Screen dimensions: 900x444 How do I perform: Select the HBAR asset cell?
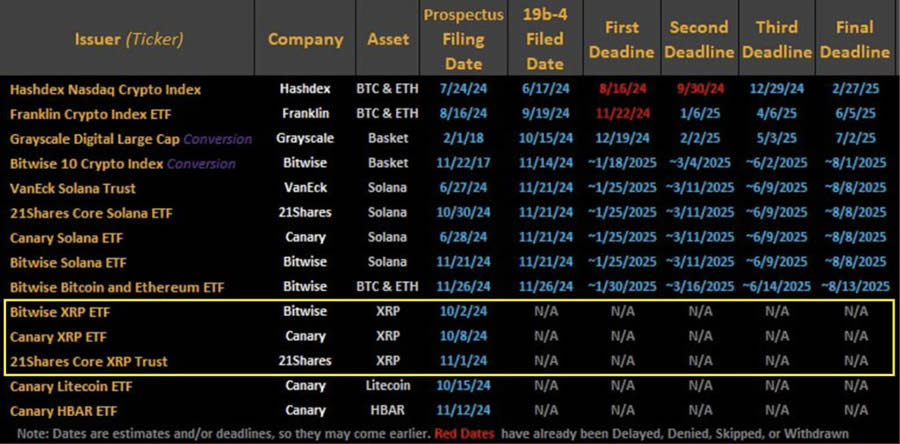[387, 410]
